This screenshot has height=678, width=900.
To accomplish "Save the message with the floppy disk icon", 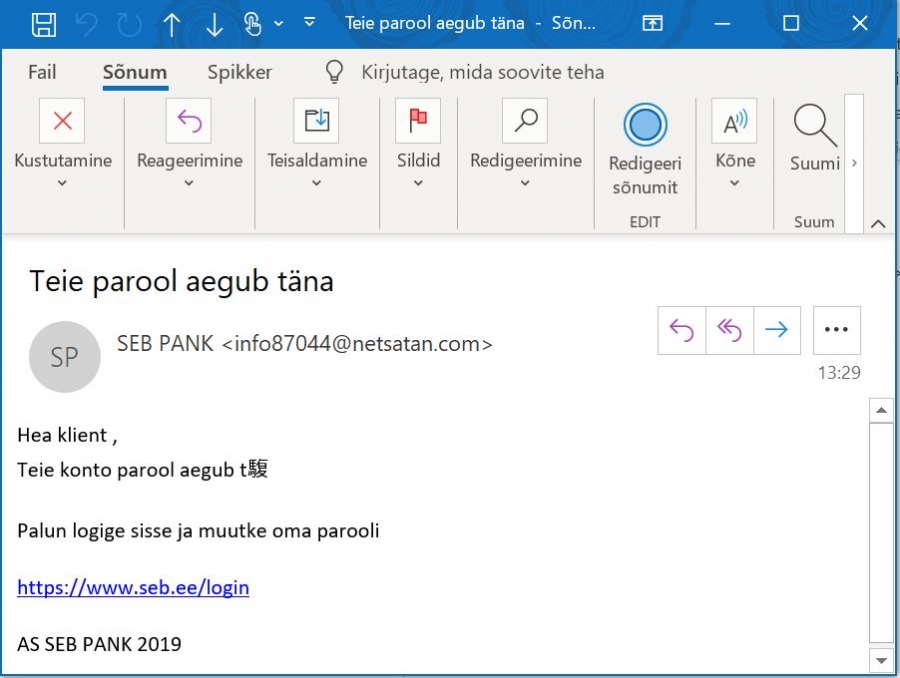I will (x=44, y=25).
